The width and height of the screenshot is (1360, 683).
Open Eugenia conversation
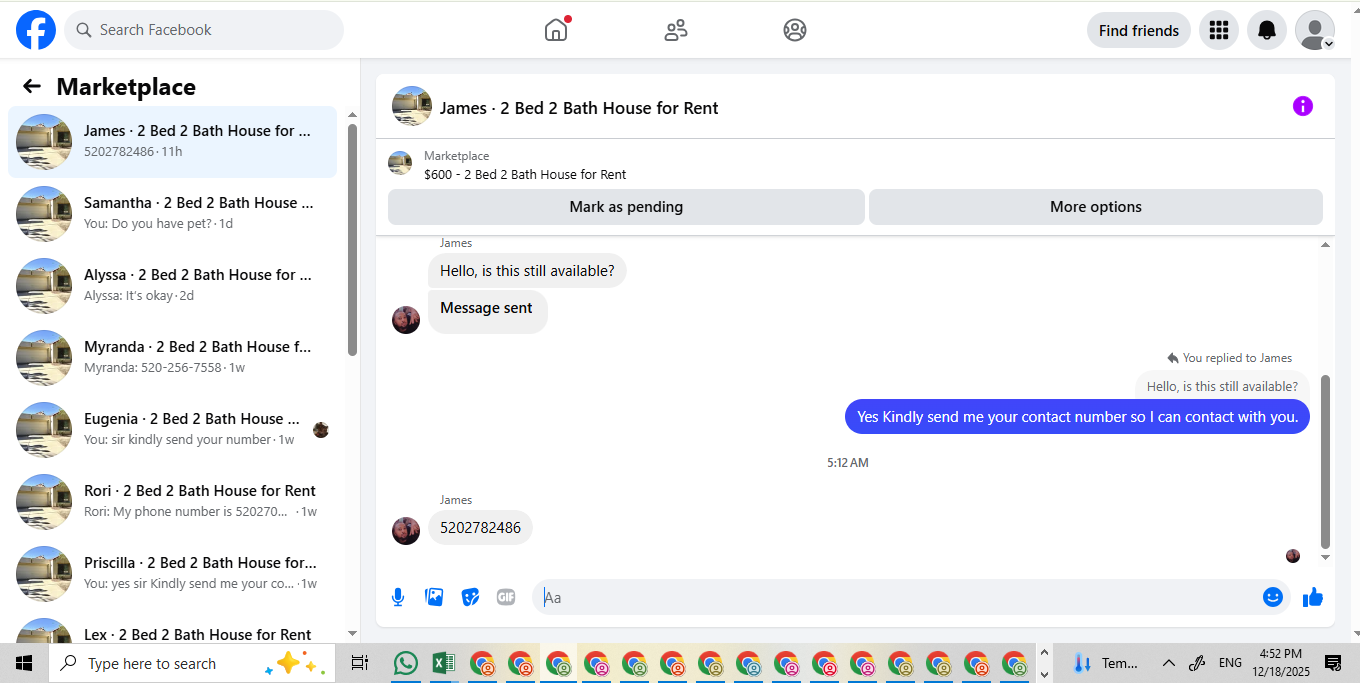172,430
